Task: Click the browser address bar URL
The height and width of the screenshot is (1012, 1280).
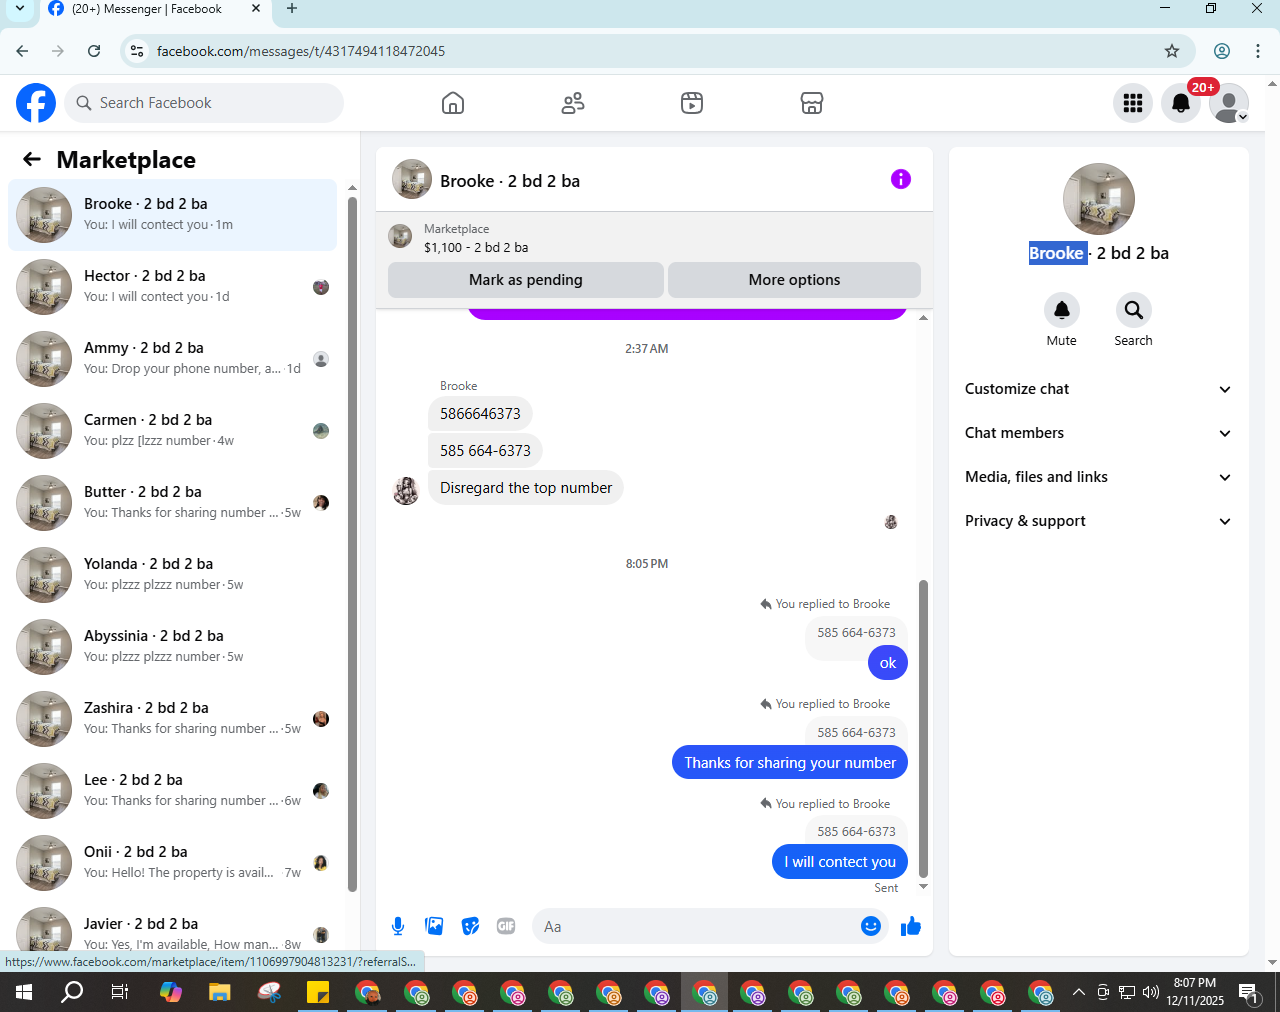Action: (301, 51)
